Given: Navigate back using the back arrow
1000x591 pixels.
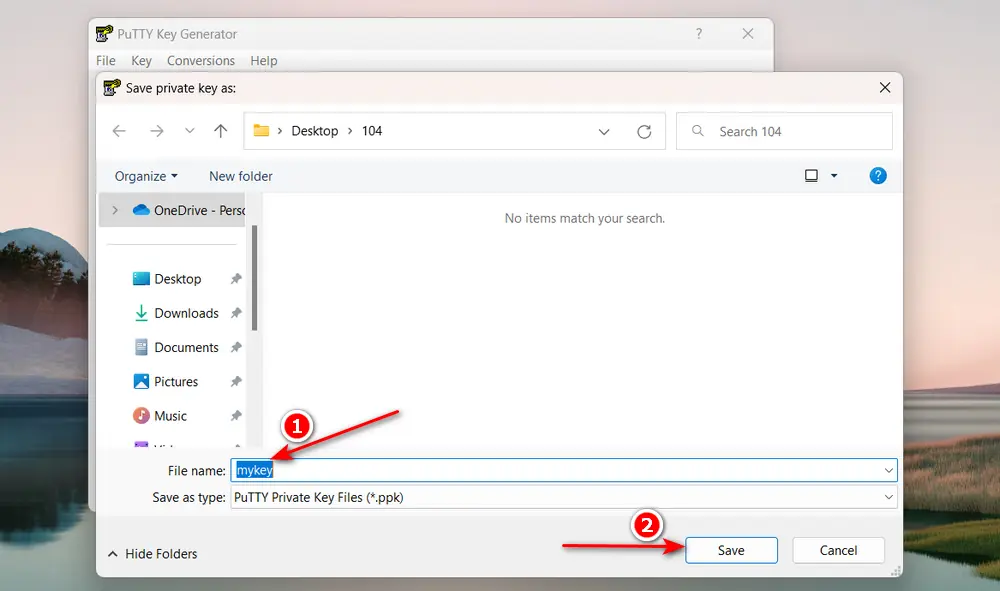Looking at the screenshot, I should [x=119, y=131].
